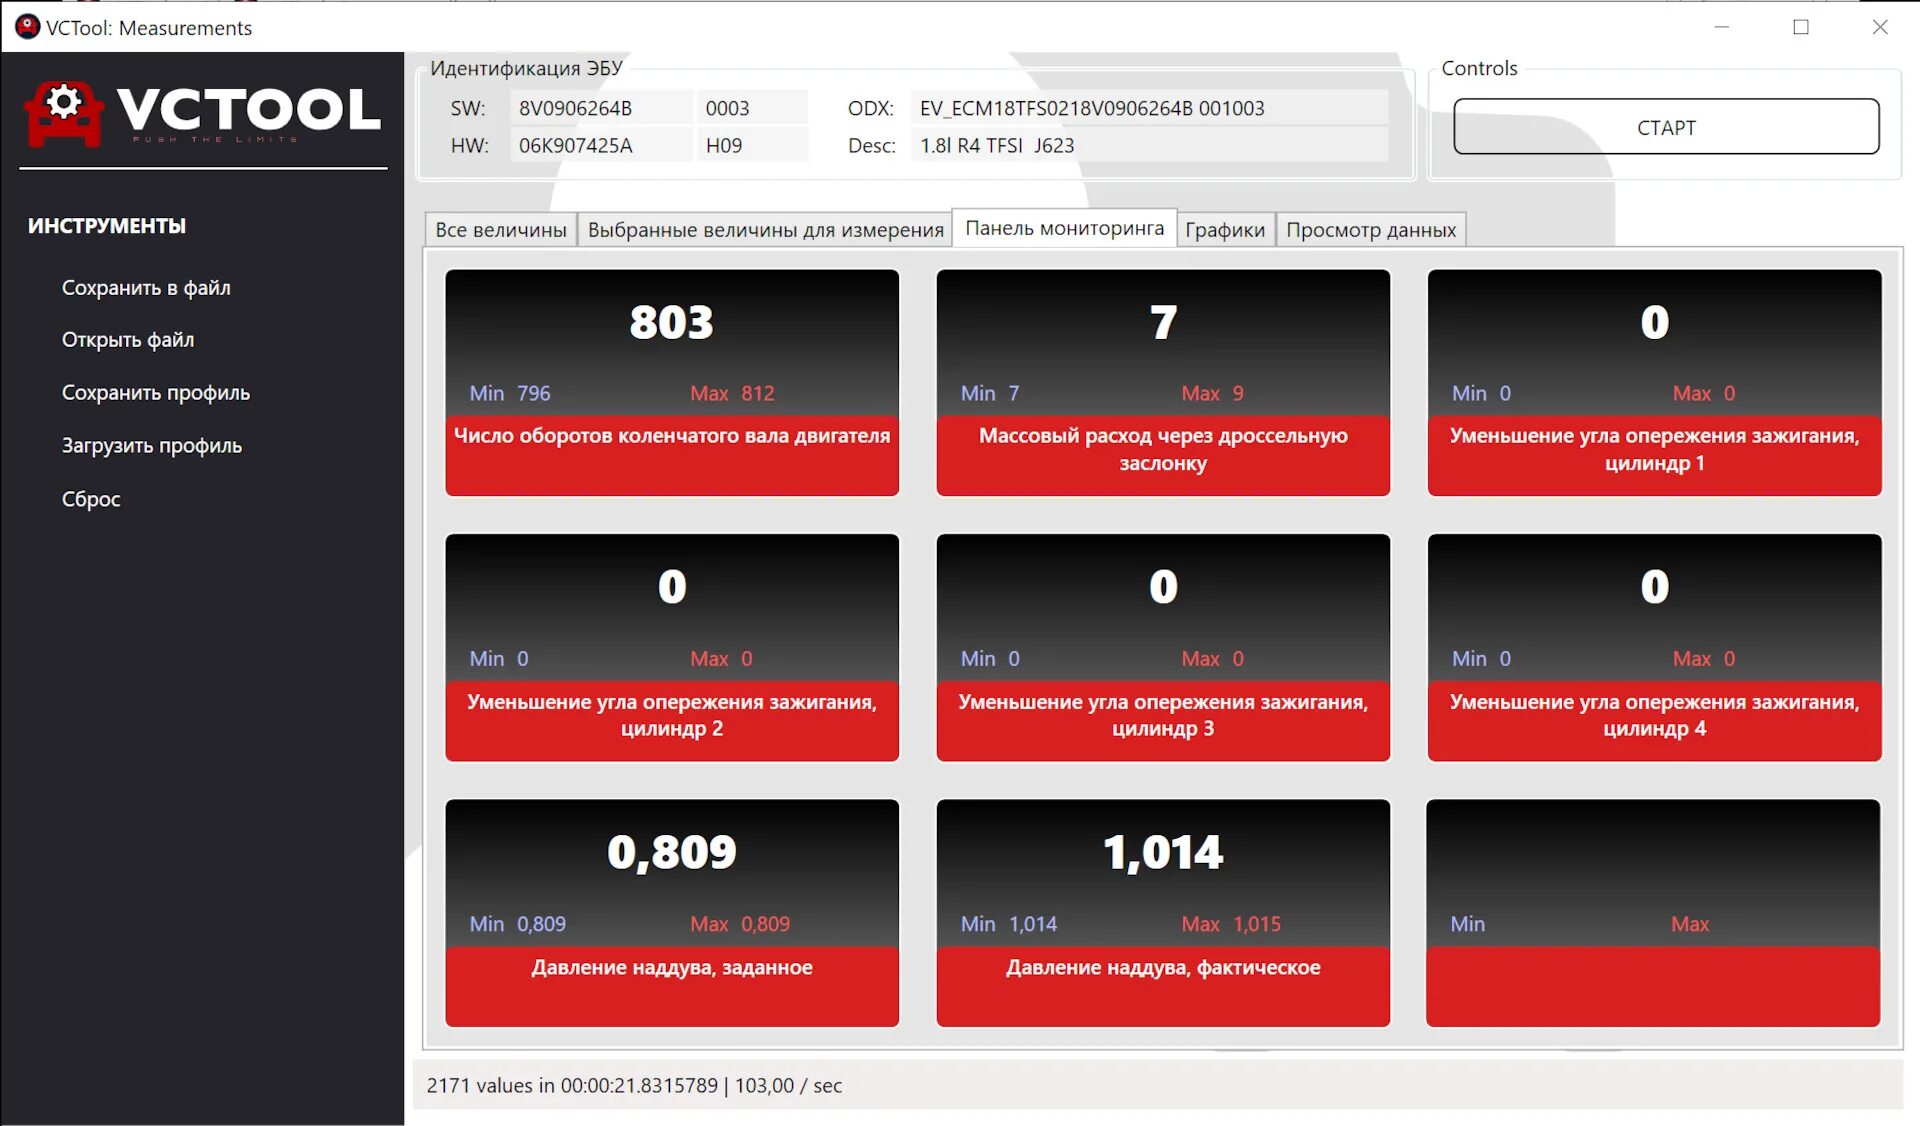This screenshot has width=1920, height=1126.
Task: Choose Загрузить профиль option
Action: (152, 446)
